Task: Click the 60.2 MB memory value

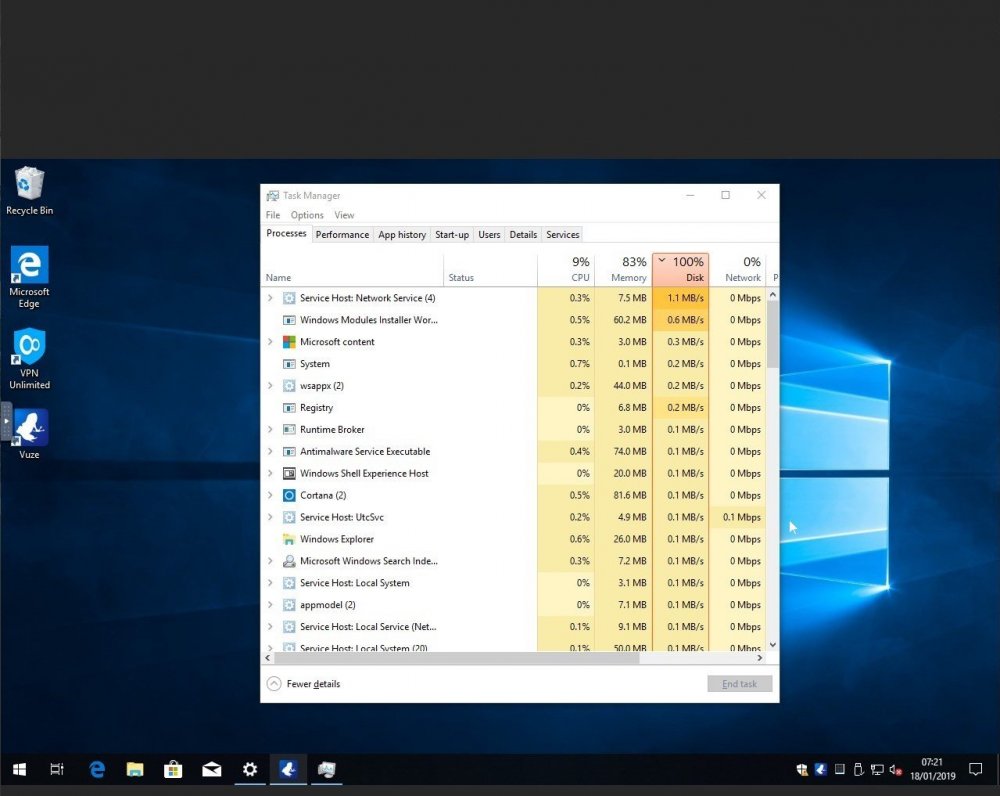Action: tap(630, 320)
